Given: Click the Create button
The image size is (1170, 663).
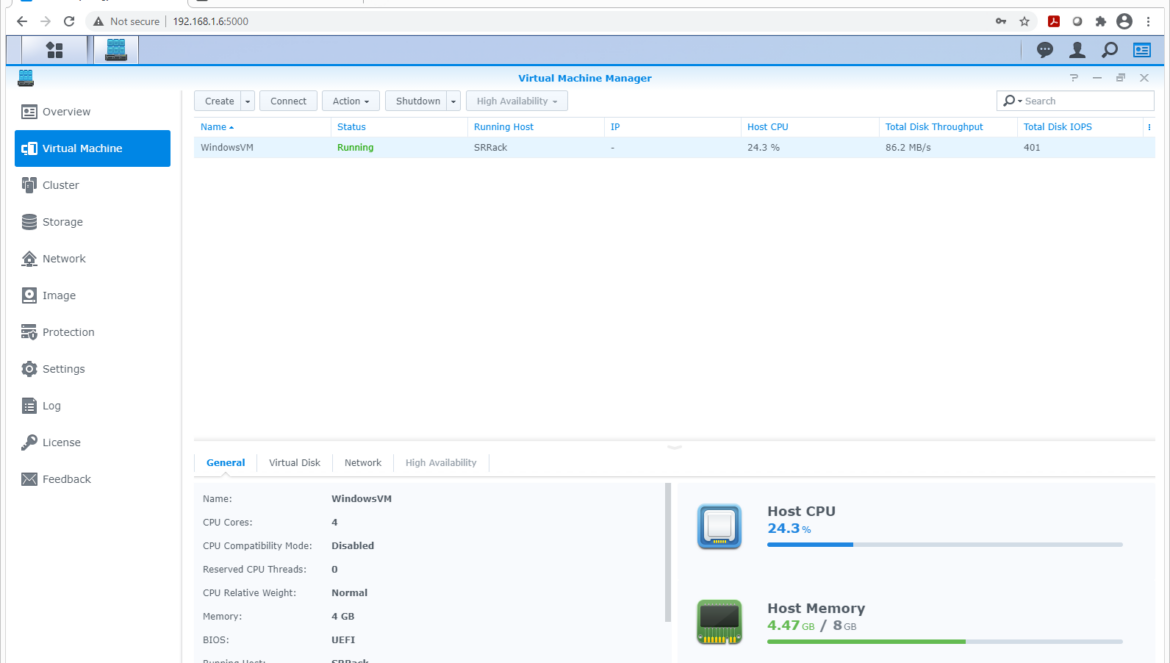Looking at the screenshot, I should (x=218, y=101).
